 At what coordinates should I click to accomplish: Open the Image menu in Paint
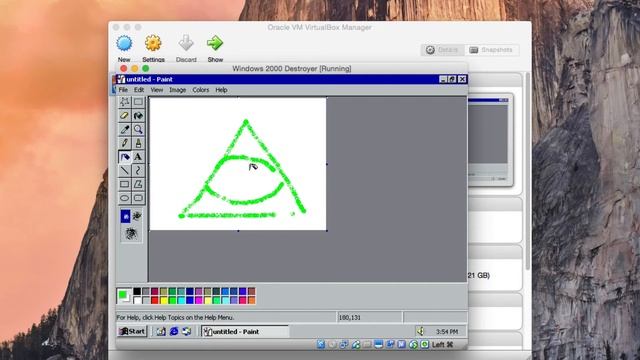tap(178, 90)
